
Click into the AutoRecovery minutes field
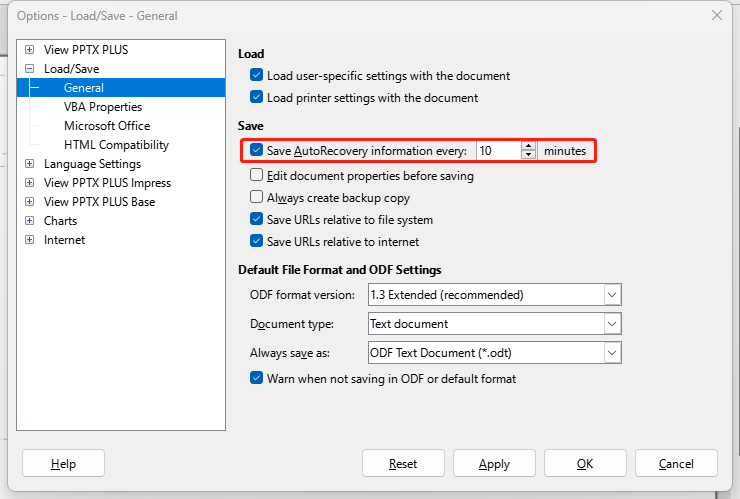(499, 151)
